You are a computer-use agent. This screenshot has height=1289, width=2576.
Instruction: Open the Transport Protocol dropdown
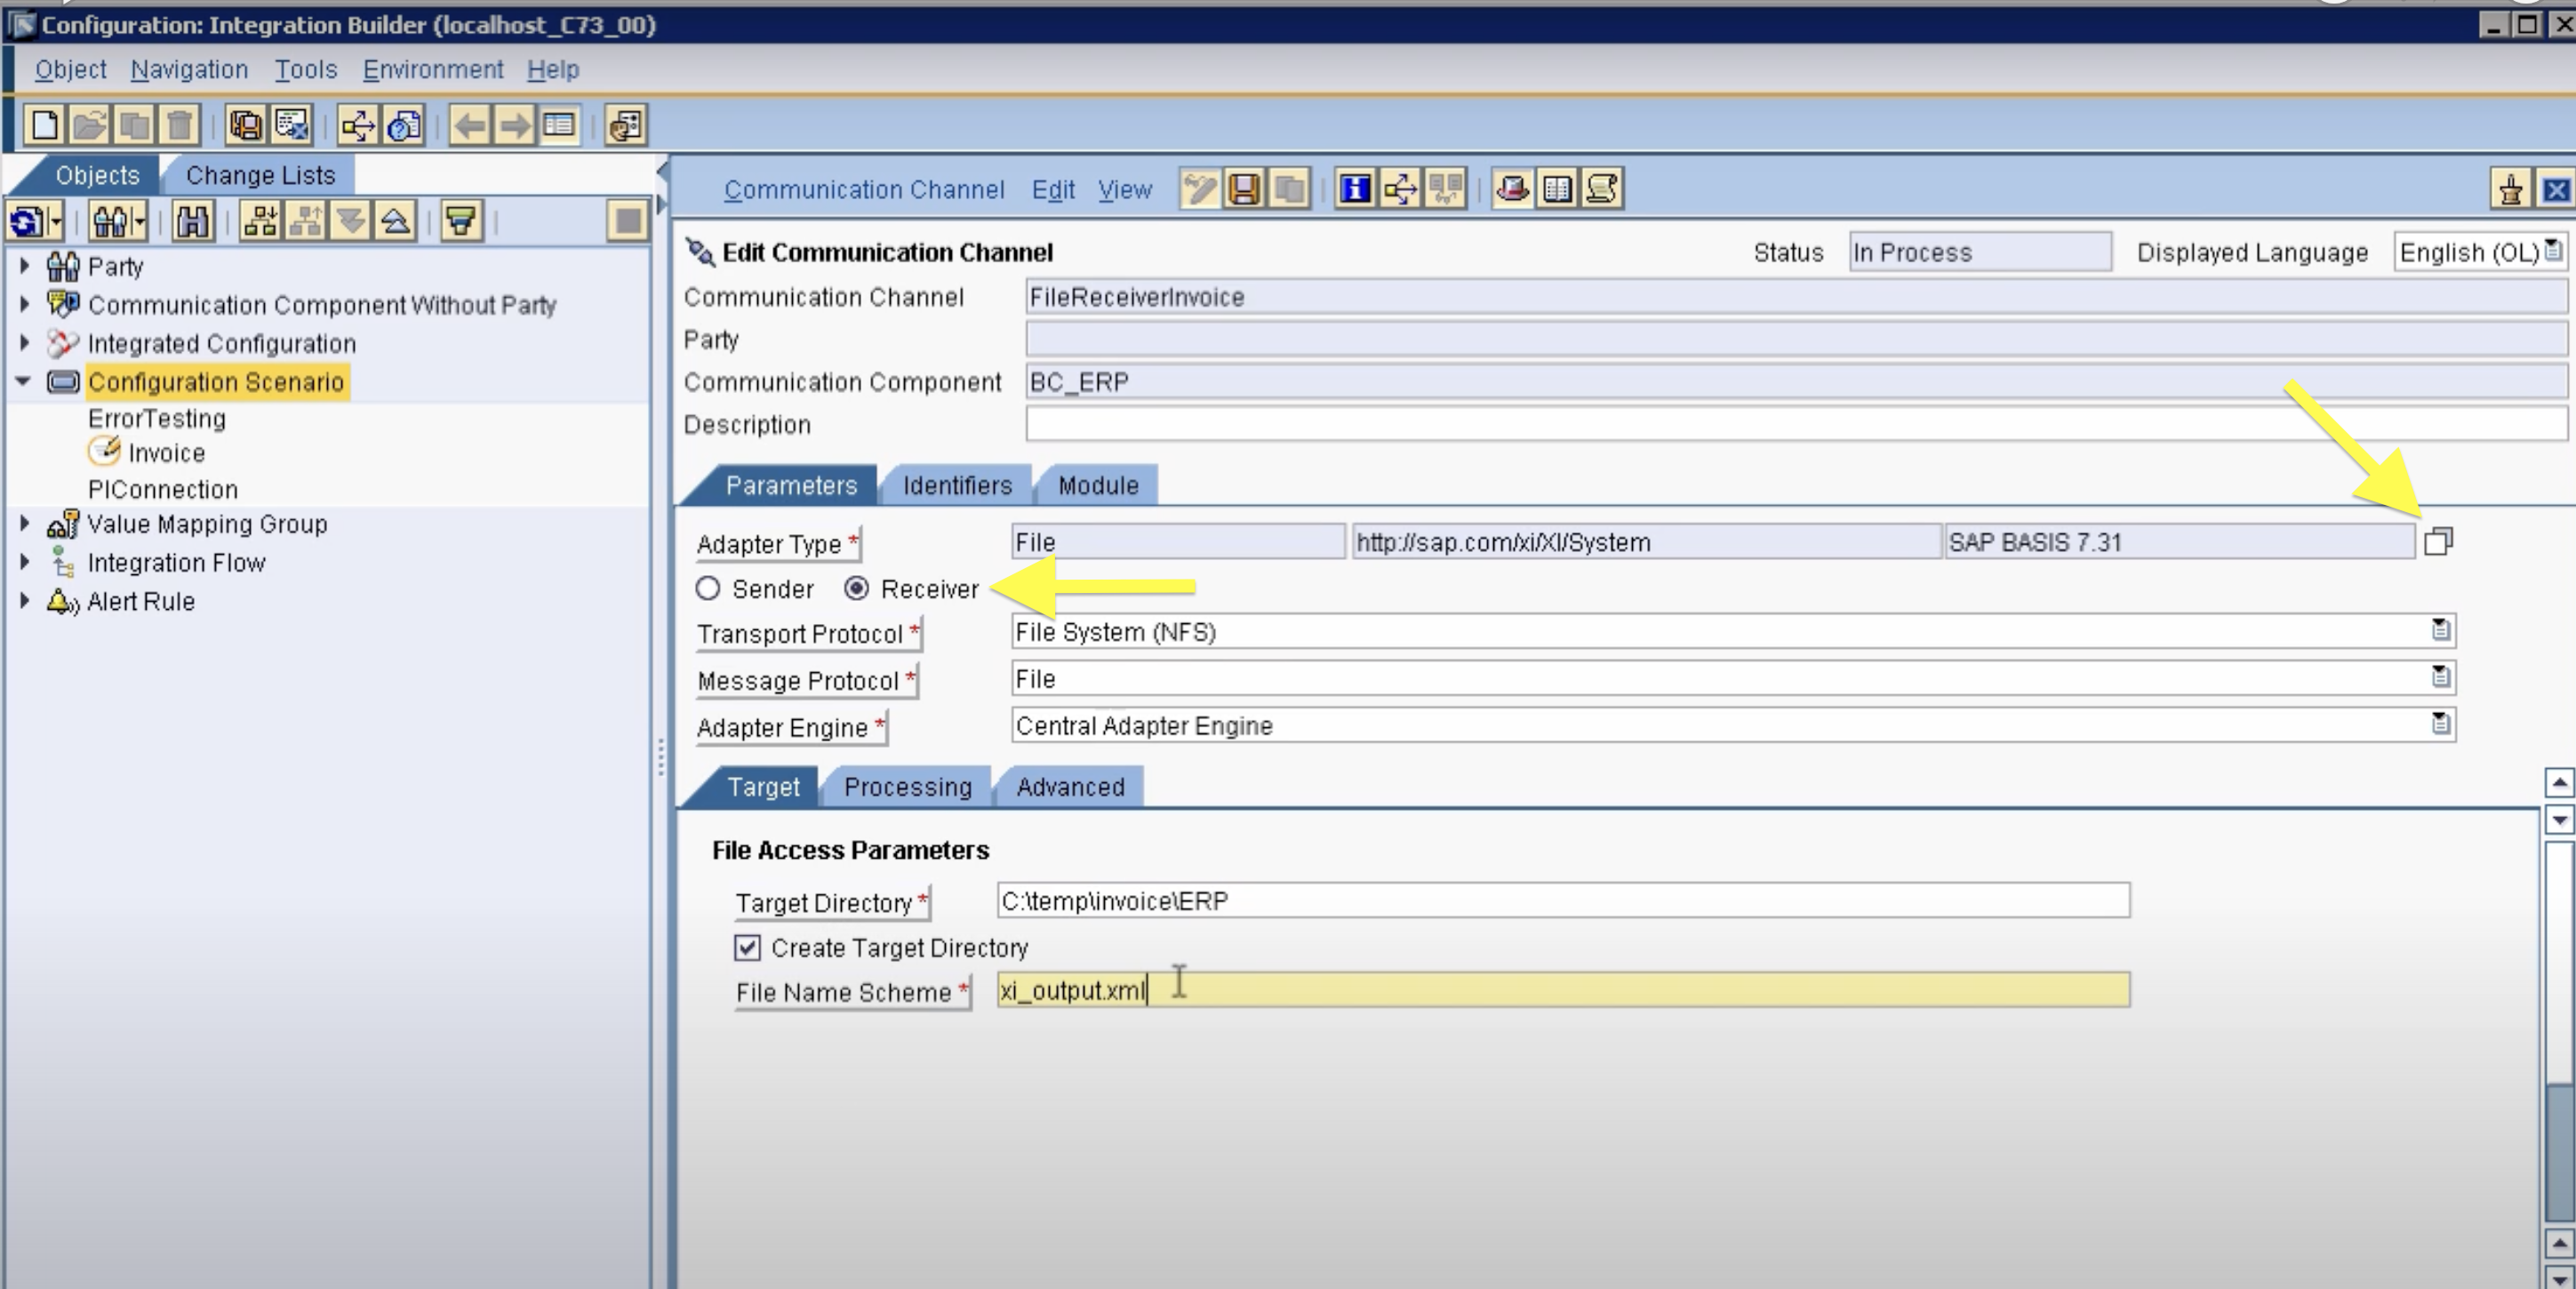click(x=2440, y=630)
